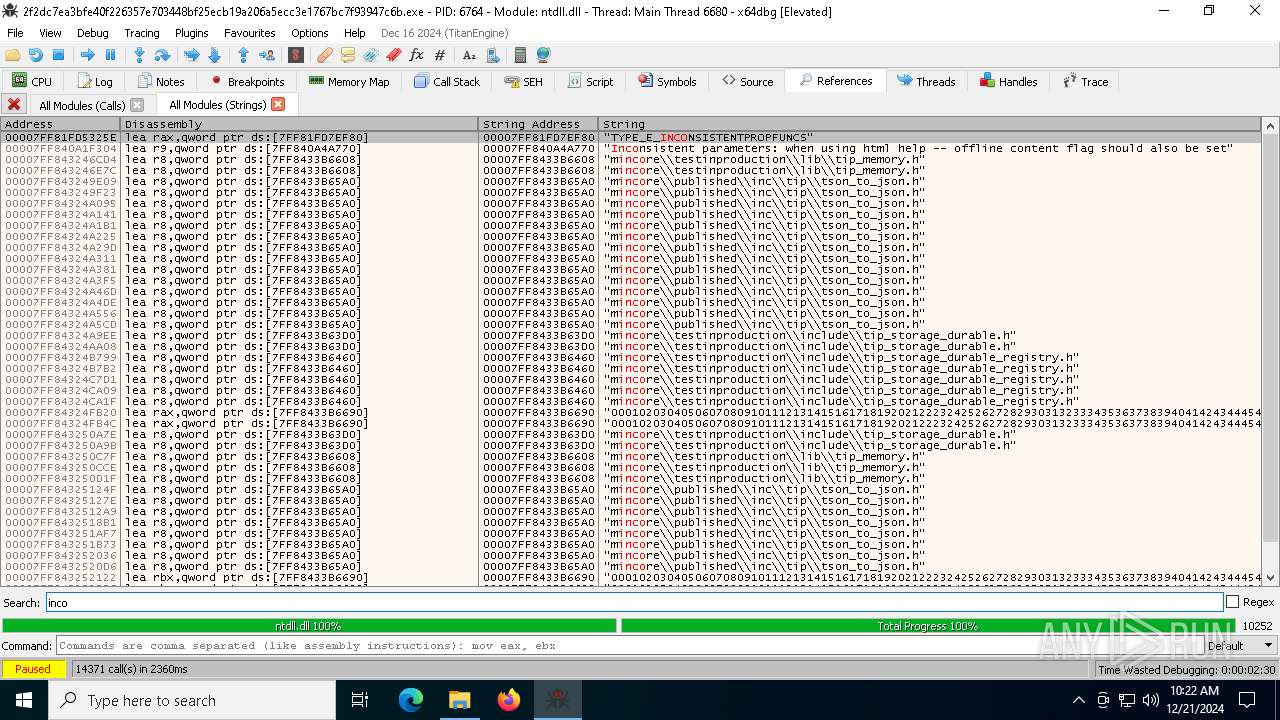Open Firefox from the Windows taskbar
Image resolution: width=1280 pixels, height=720 pixels.
(x=509, y=700)
